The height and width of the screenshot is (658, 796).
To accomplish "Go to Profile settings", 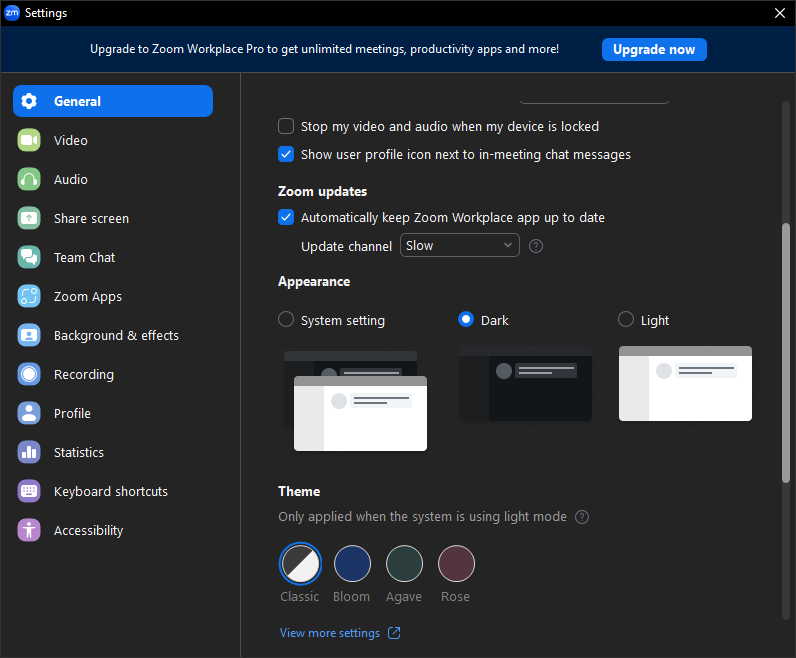I will click(113, 413).
